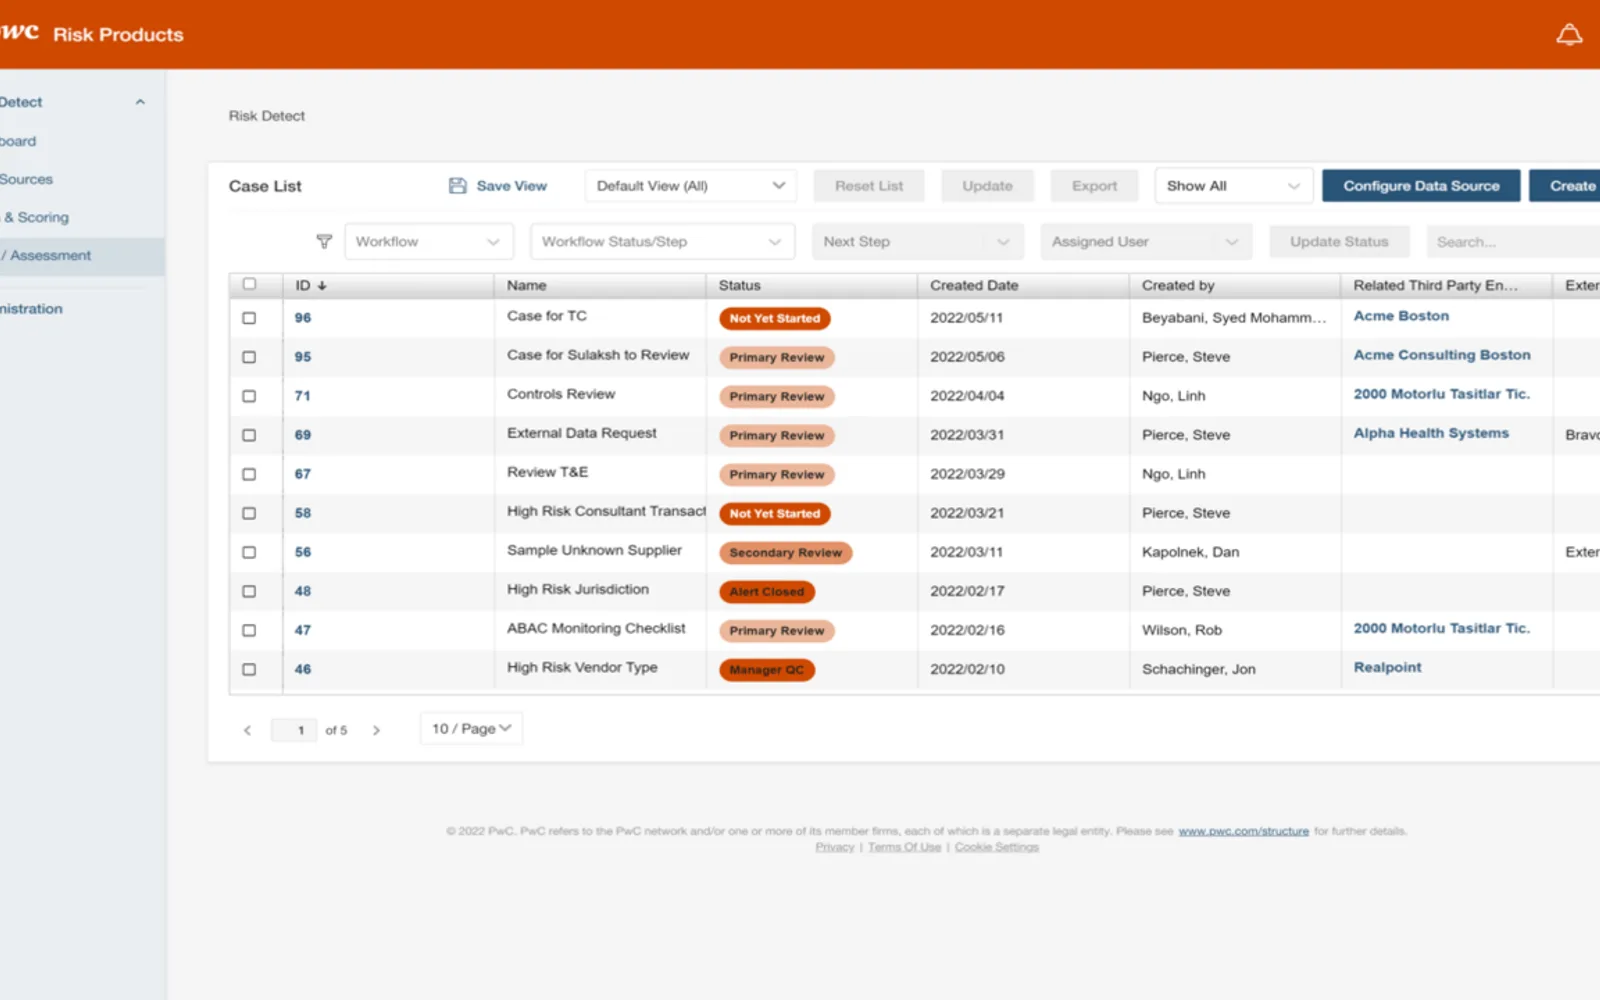Click the page number input box

point(294,730)
